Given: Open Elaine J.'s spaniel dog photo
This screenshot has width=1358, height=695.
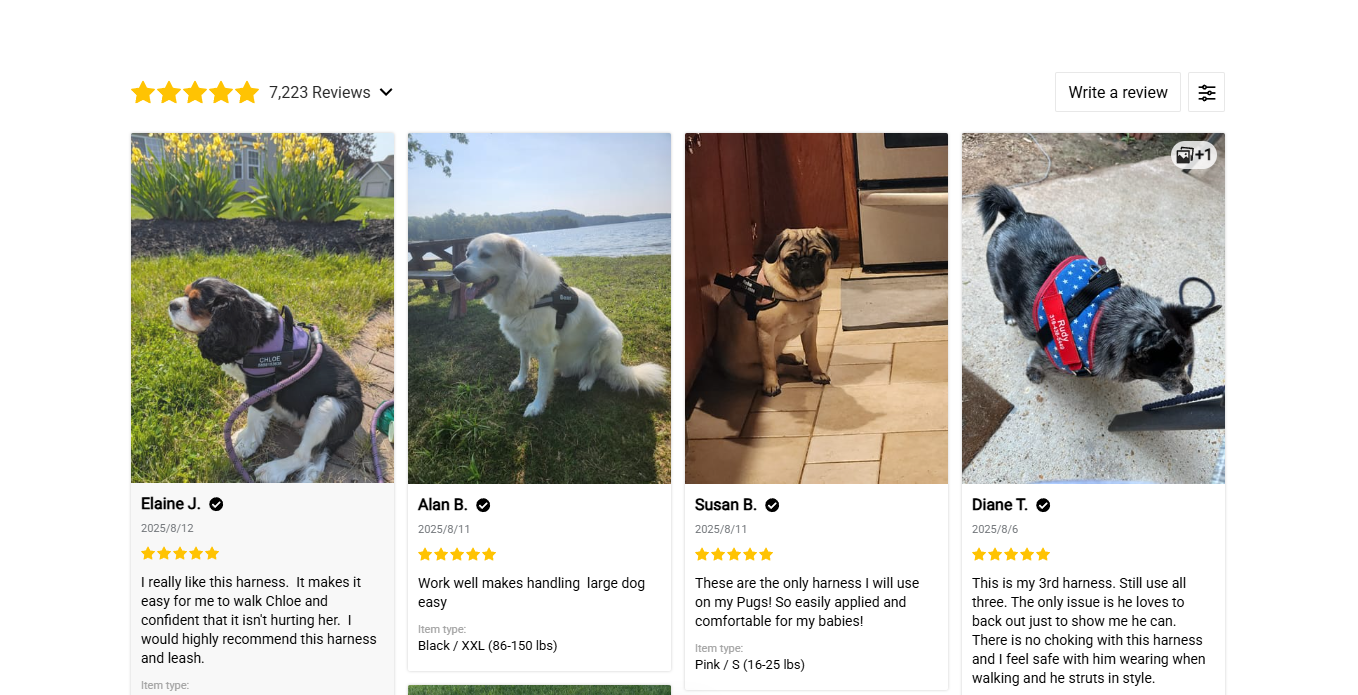Looking at the screenshot, I should pyautogui.click(x=262, y=308).
